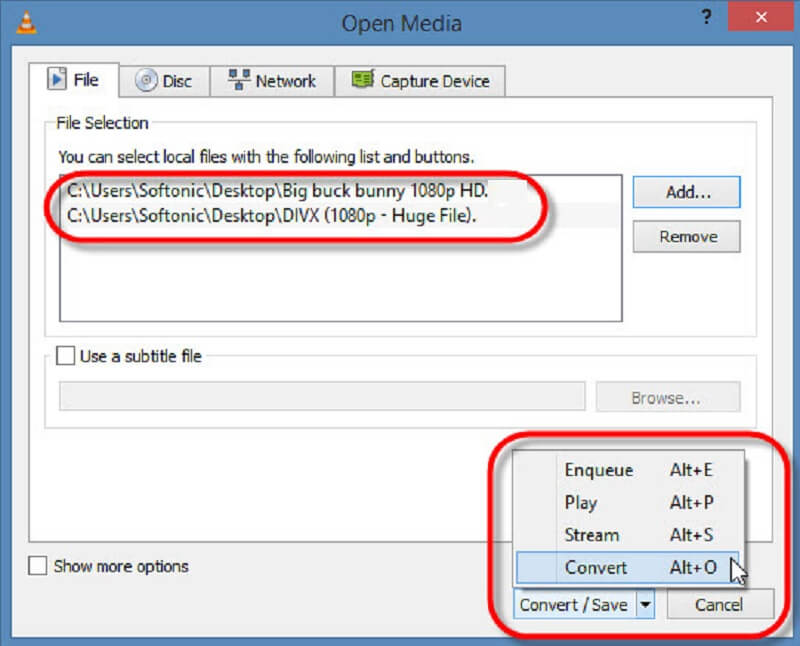Click the Cancel button
Viewport: 800px width, 646px height.
(720, 604)
